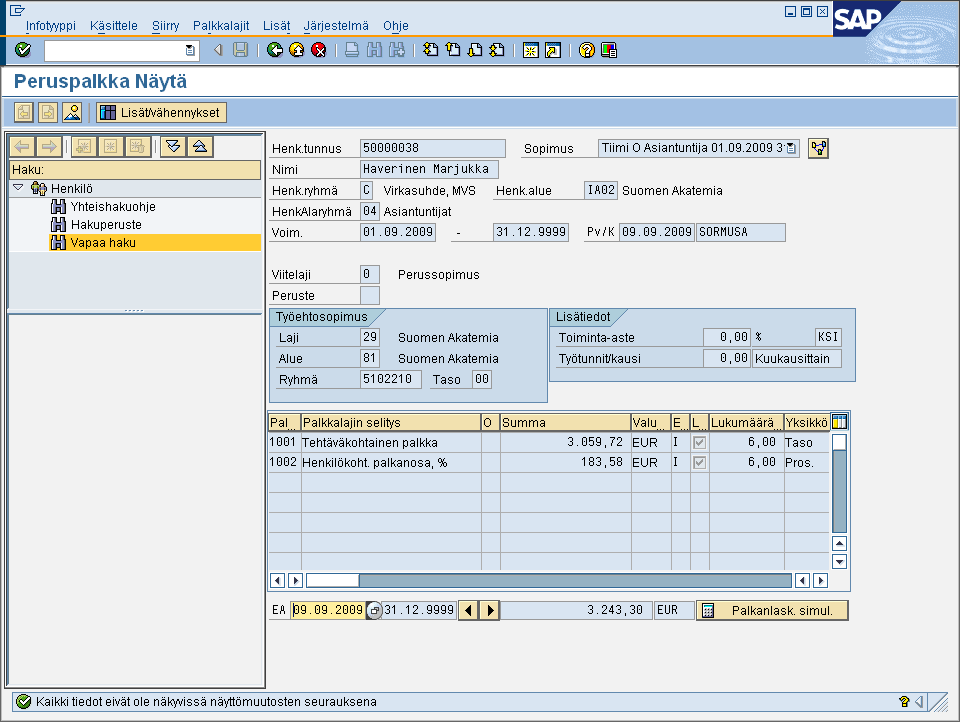Click the Collapse all nodes icon
Image resolution: width=960 pixels, height=722 pixels.
coord(200,146)
